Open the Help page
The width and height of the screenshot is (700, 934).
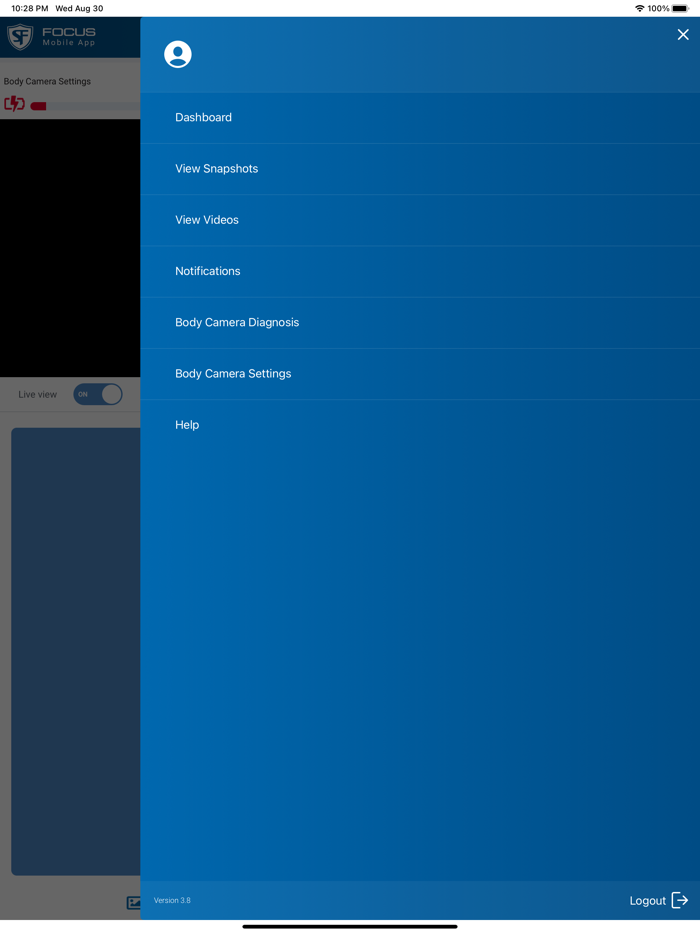tap(420, 425)
